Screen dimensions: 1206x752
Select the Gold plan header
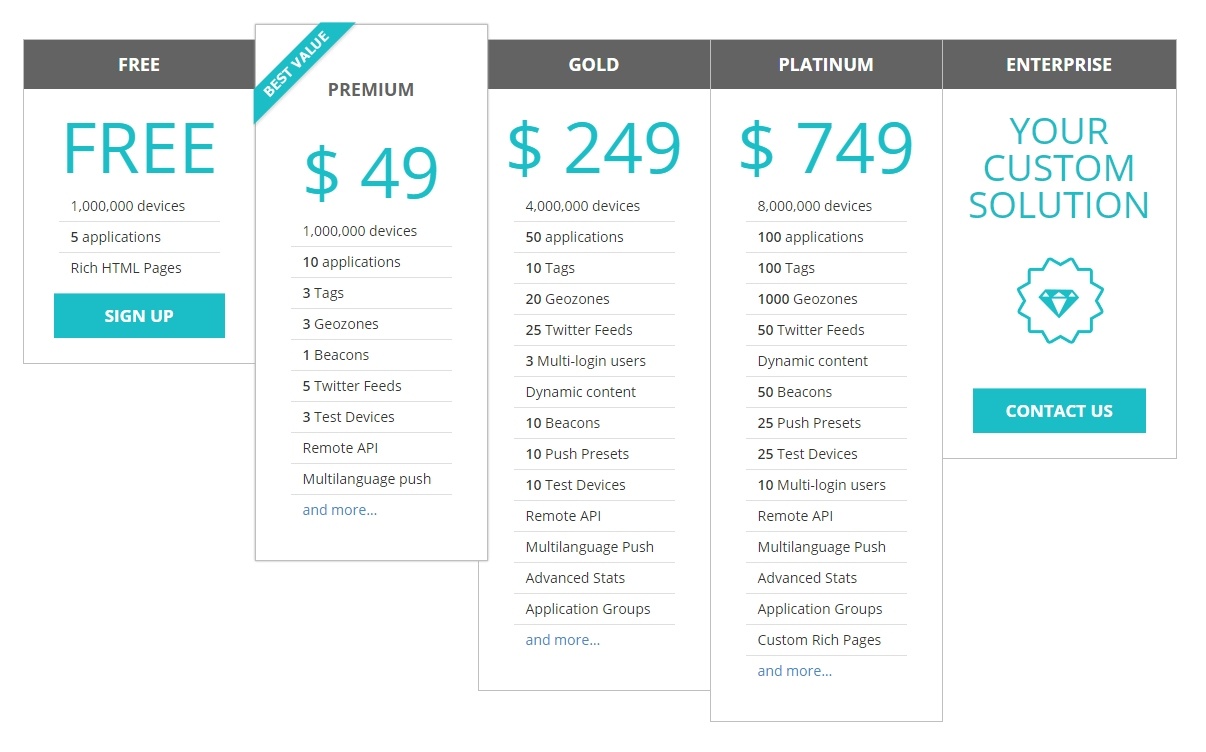point(594,64)
